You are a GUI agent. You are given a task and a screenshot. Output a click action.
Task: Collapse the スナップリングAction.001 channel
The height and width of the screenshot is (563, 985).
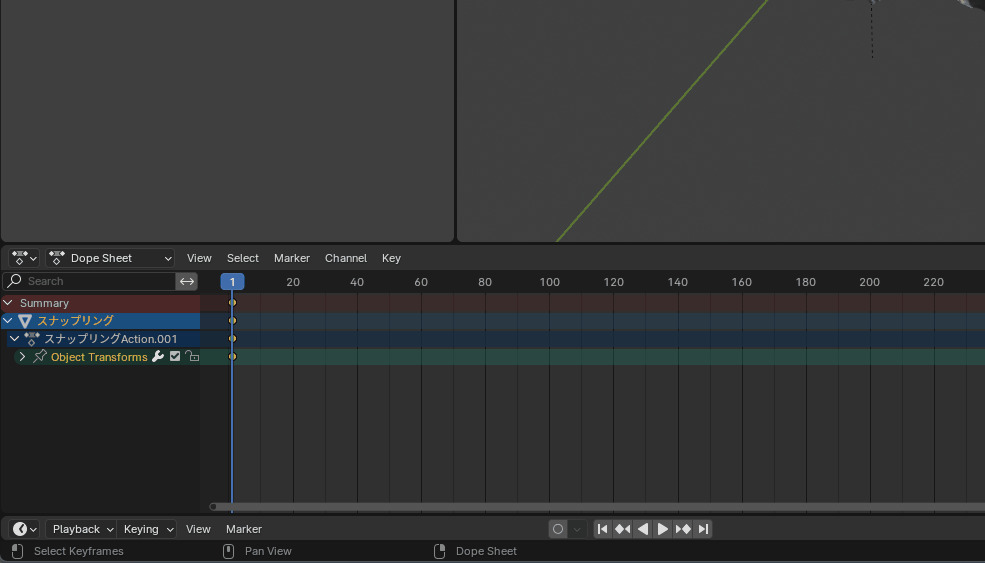coord(14,339)
